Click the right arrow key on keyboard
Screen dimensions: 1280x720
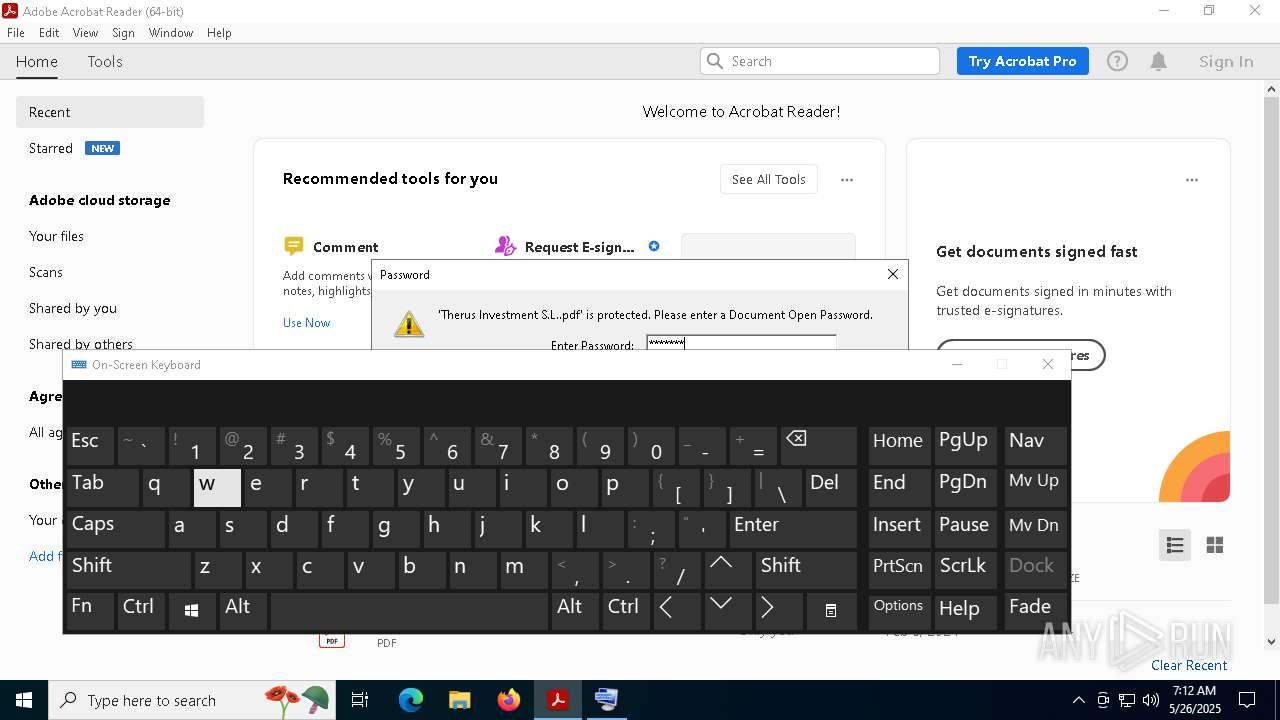click(780, 611)
